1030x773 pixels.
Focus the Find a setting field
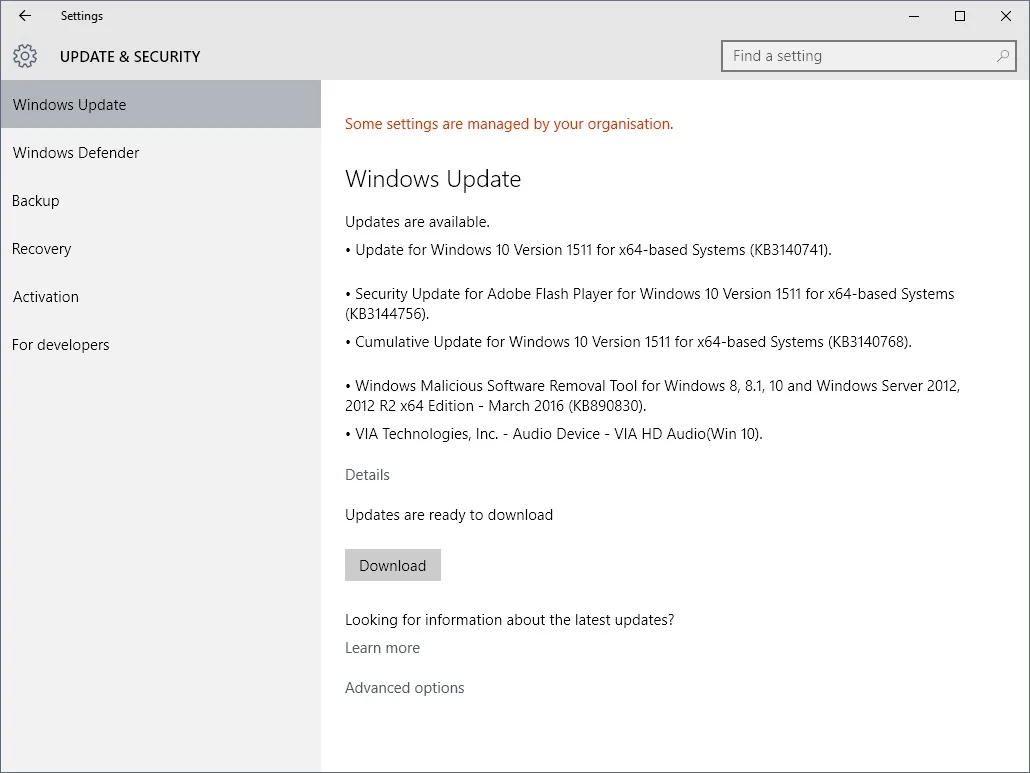pyautogui.click(x=868, y=56)
